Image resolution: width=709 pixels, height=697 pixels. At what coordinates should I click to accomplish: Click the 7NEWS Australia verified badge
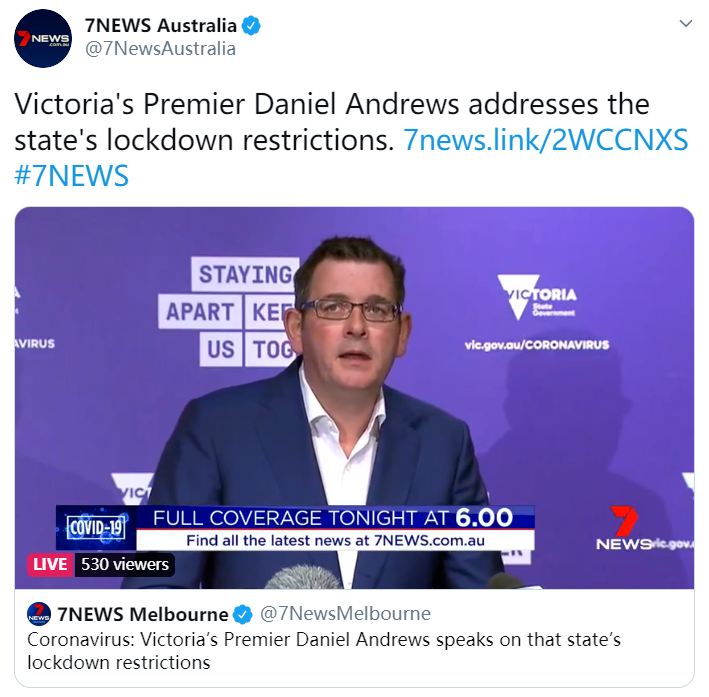[251, 25]
